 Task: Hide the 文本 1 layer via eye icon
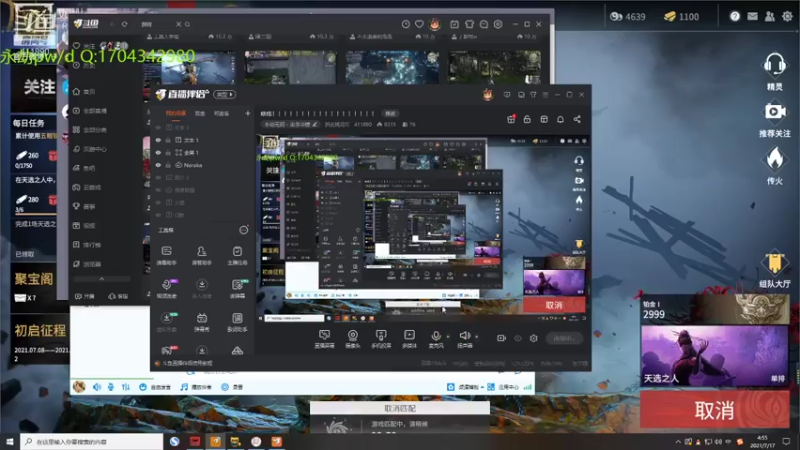pos(158,140)
